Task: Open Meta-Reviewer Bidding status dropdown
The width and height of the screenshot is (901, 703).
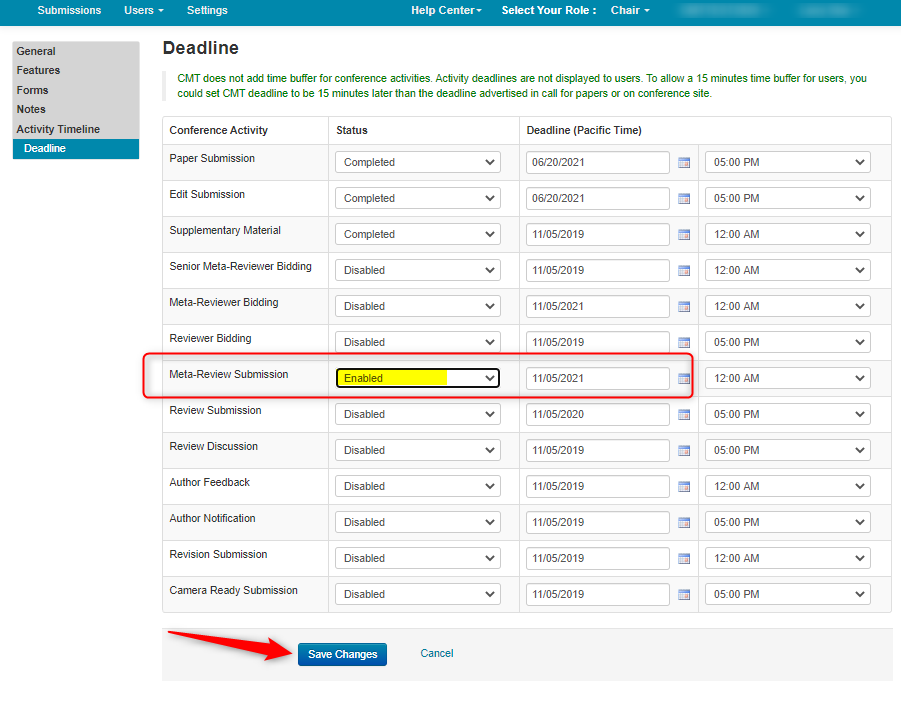Action: pos(418,306)
